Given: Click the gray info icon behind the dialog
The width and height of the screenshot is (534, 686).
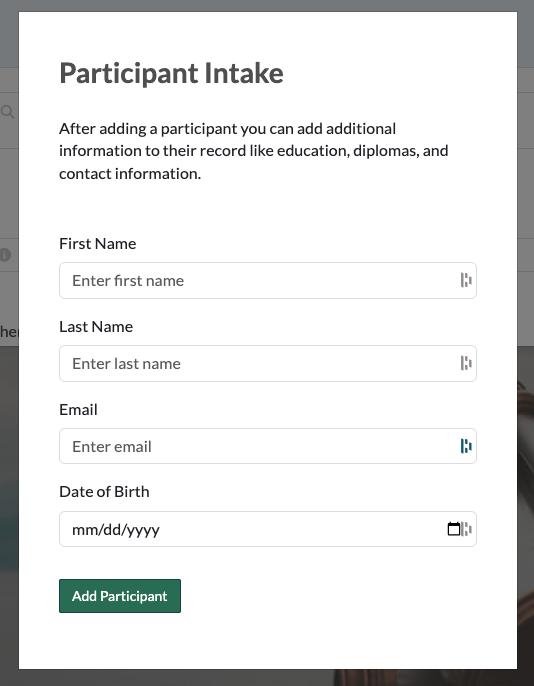Looking at the screenshot, I should point(5,255).
